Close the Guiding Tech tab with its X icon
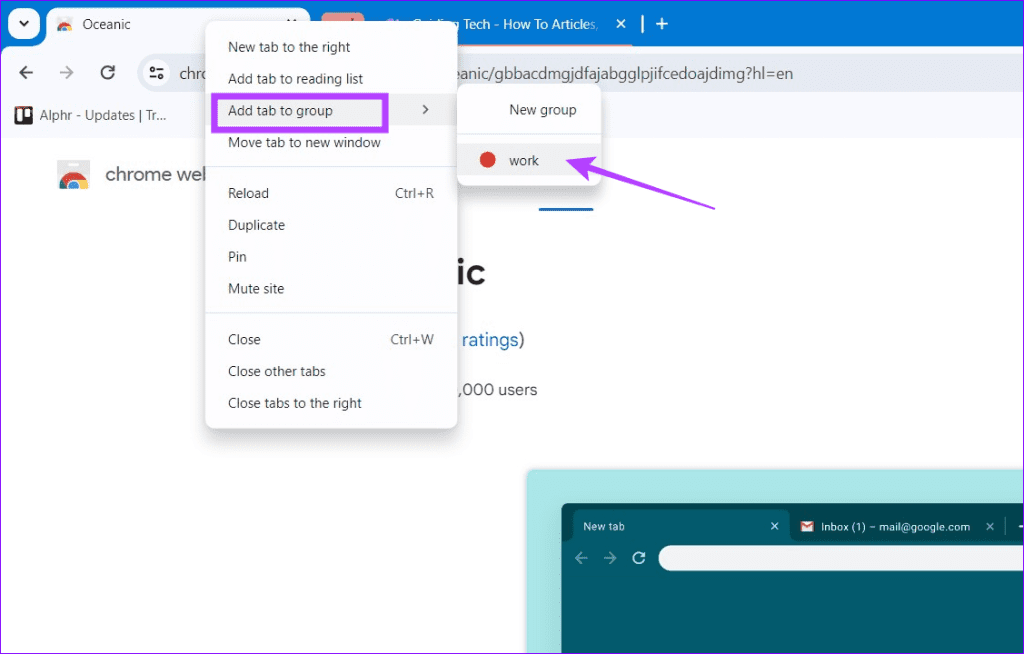This screenshot has width=1024, height=654. point(623,23)
